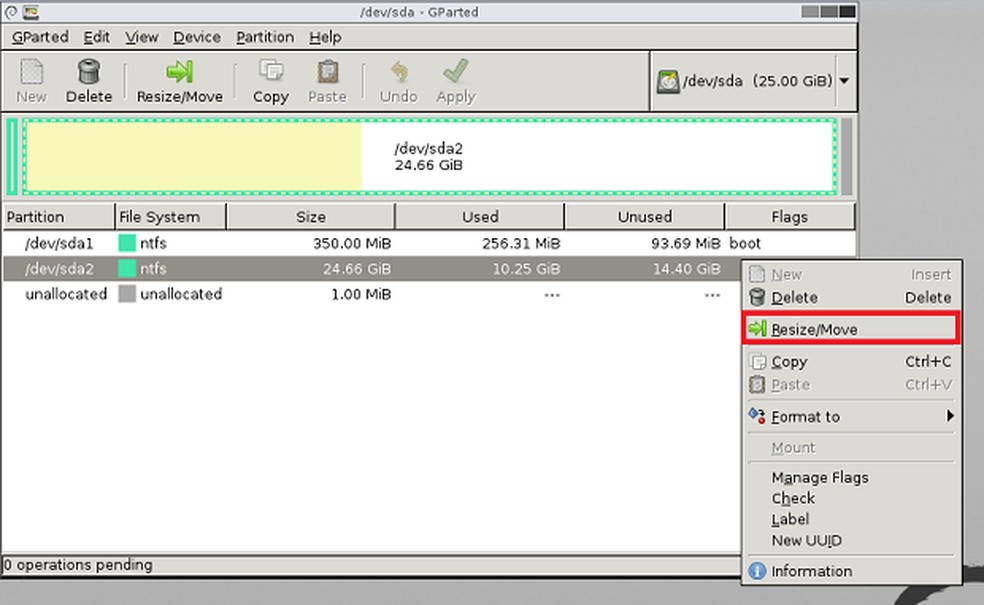Click the 93.69 MiB unused value

[x=685, y=244]
